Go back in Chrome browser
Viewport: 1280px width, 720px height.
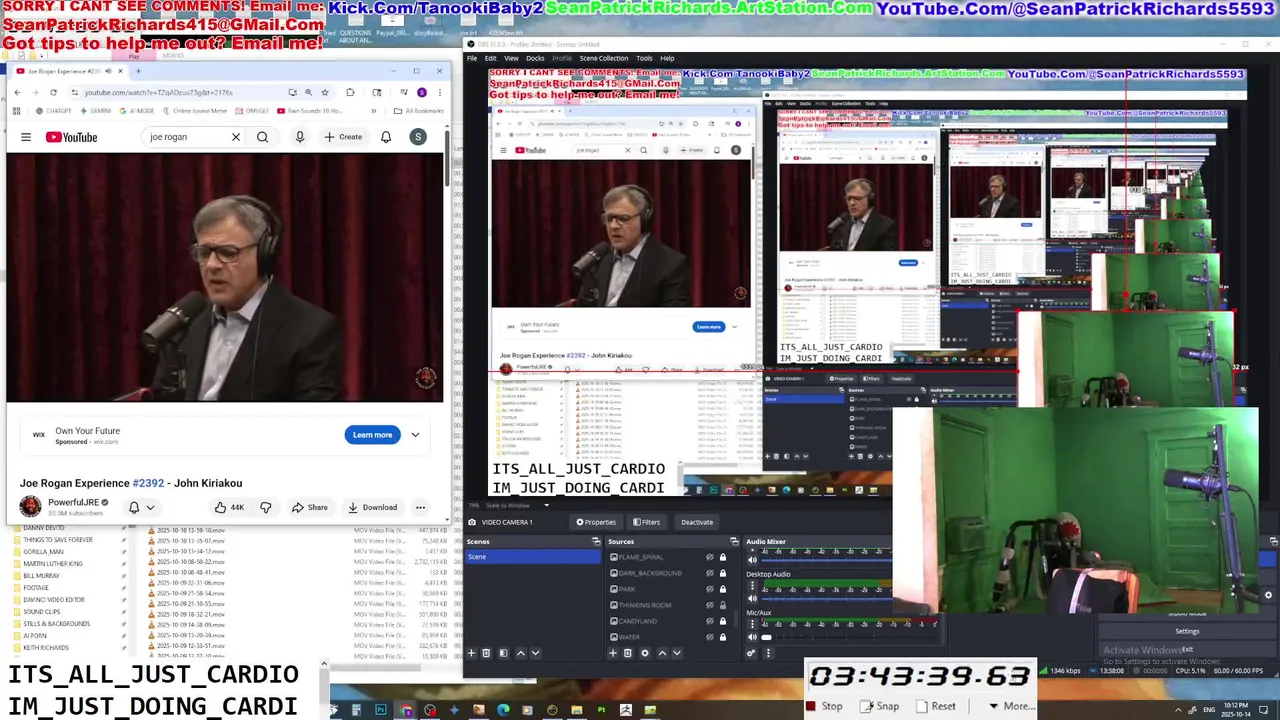tap(16, 92)
